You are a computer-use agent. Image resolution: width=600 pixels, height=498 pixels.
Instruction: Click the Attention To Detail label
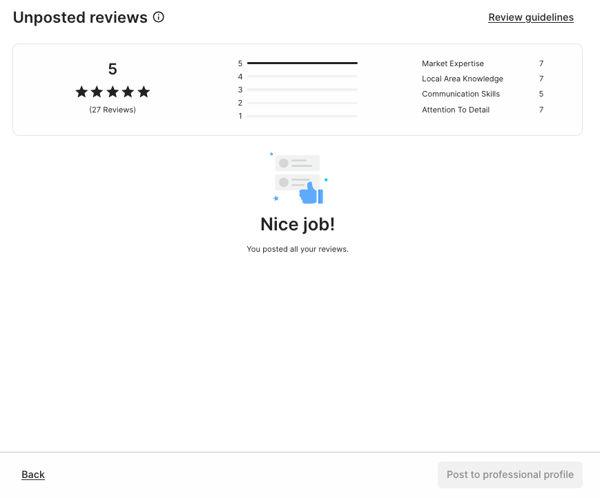[x=455, y=110]
